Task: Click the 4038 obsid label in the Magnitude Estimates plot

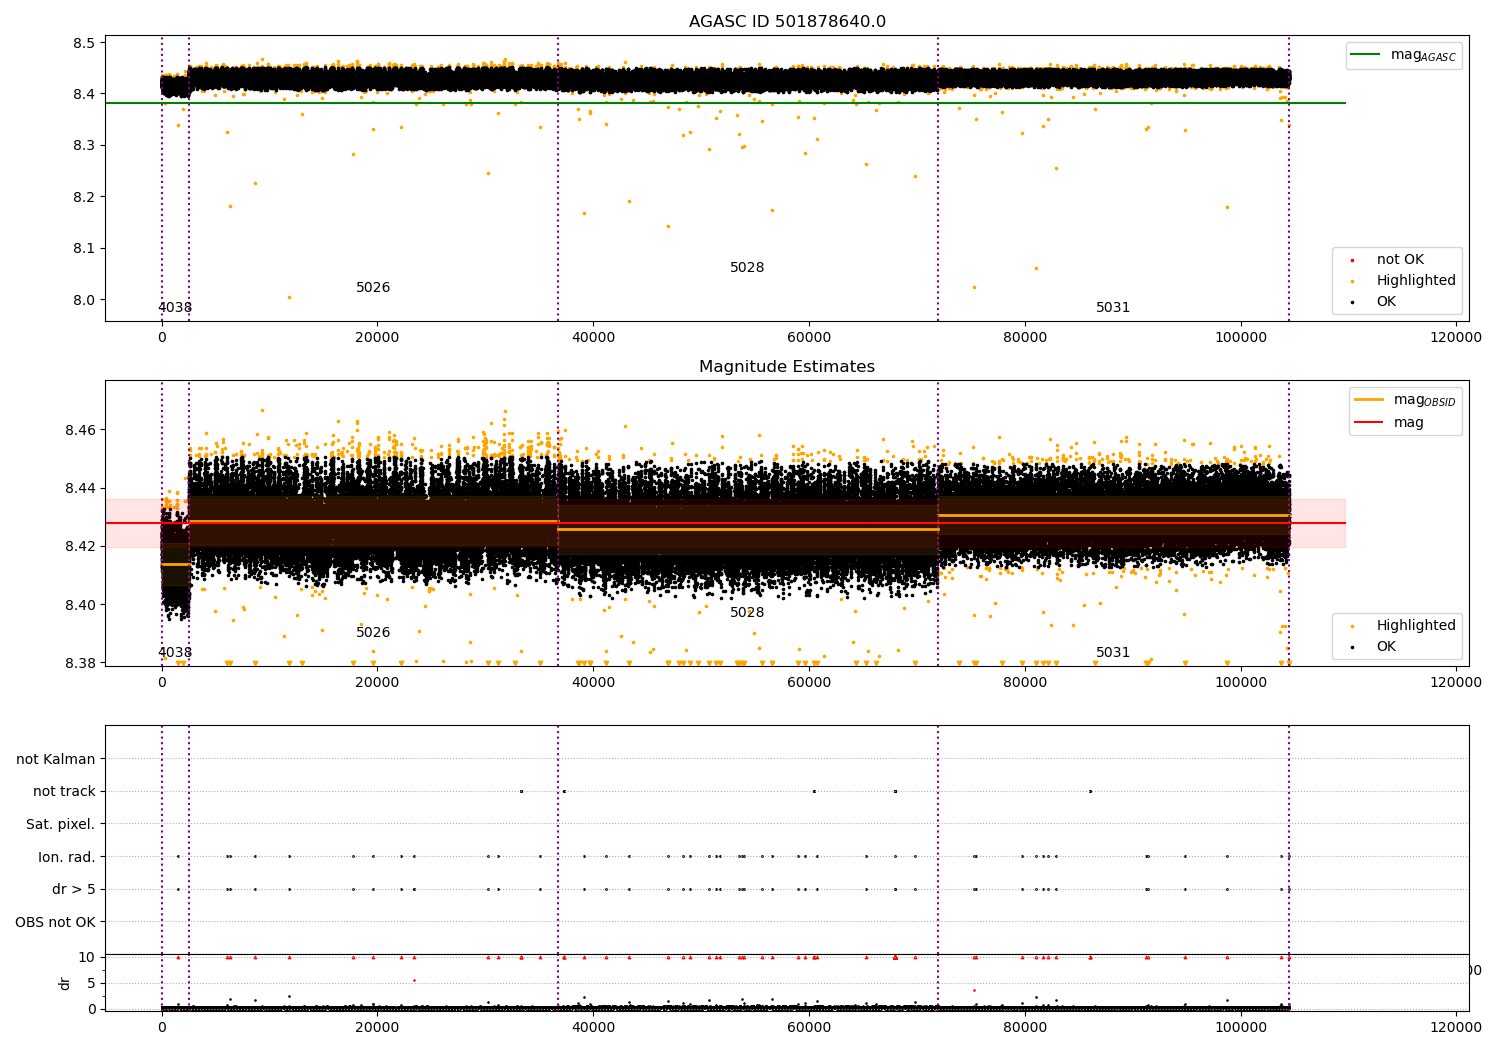Action: pos(175,653)
